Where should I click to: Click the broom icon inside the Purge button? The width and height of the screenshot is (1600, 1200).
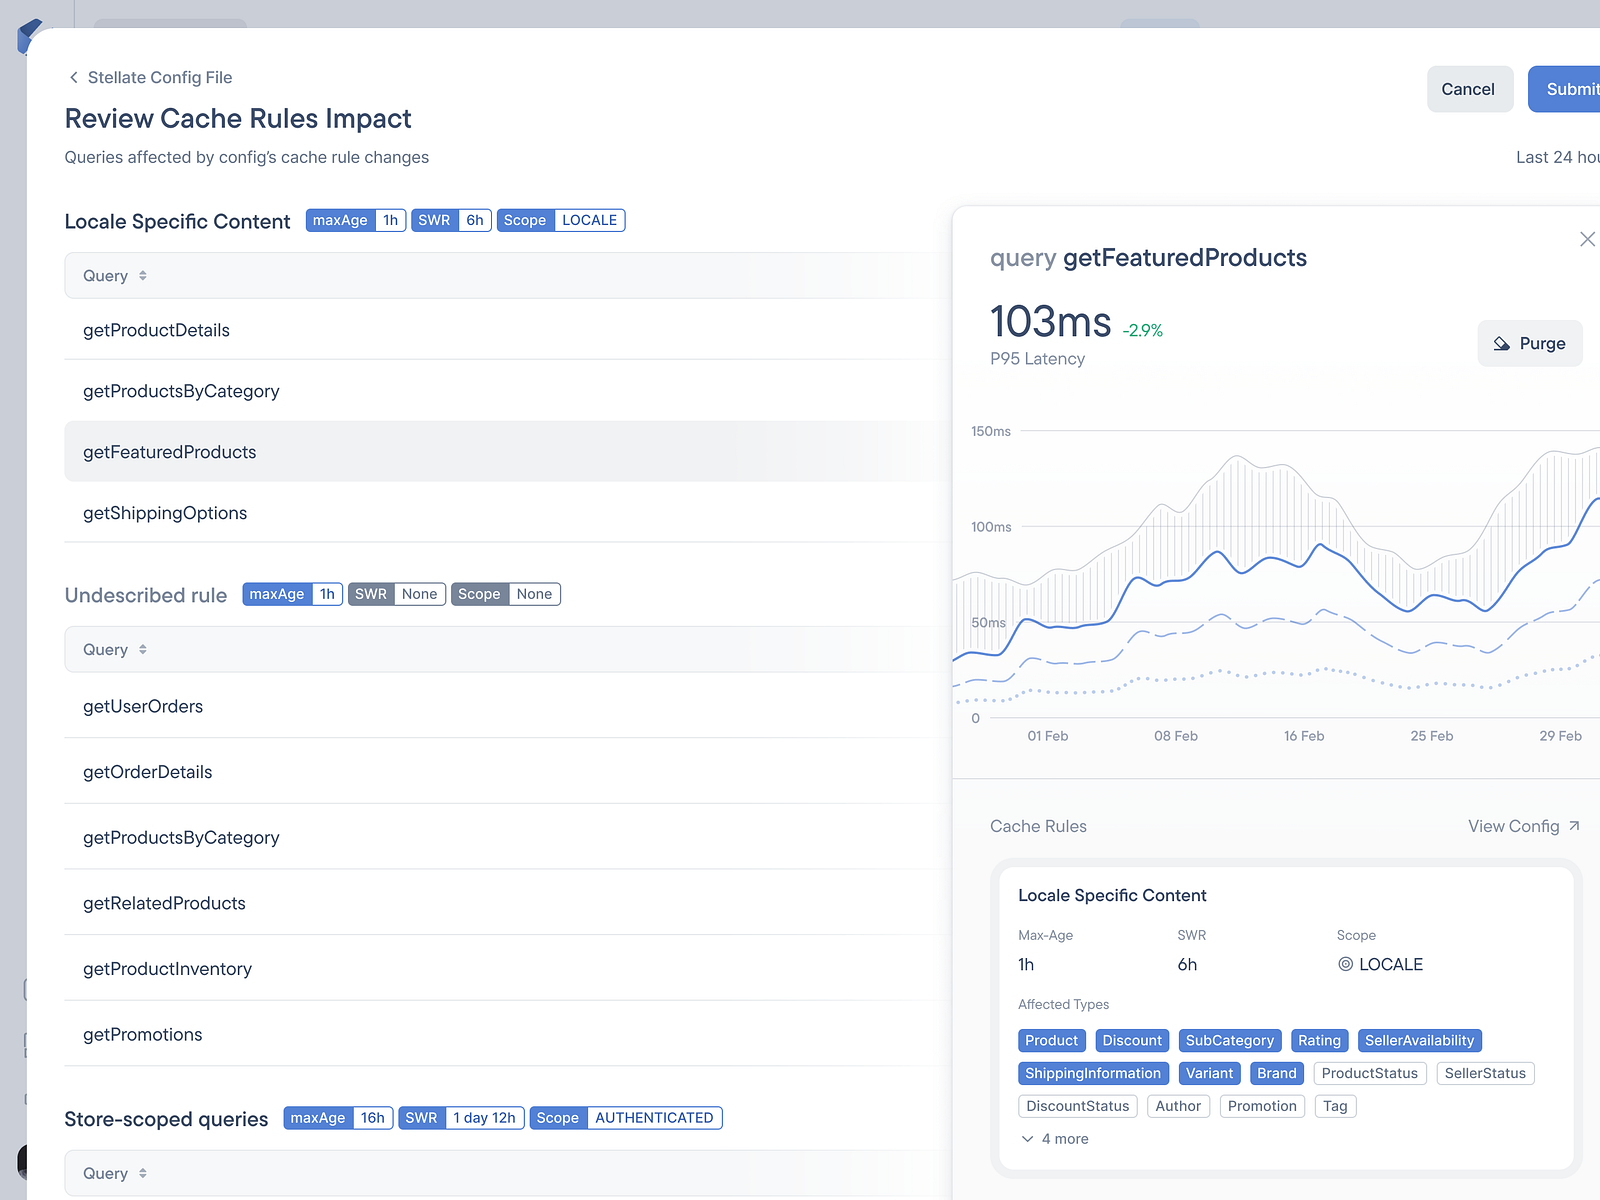tap(1502, 343)
